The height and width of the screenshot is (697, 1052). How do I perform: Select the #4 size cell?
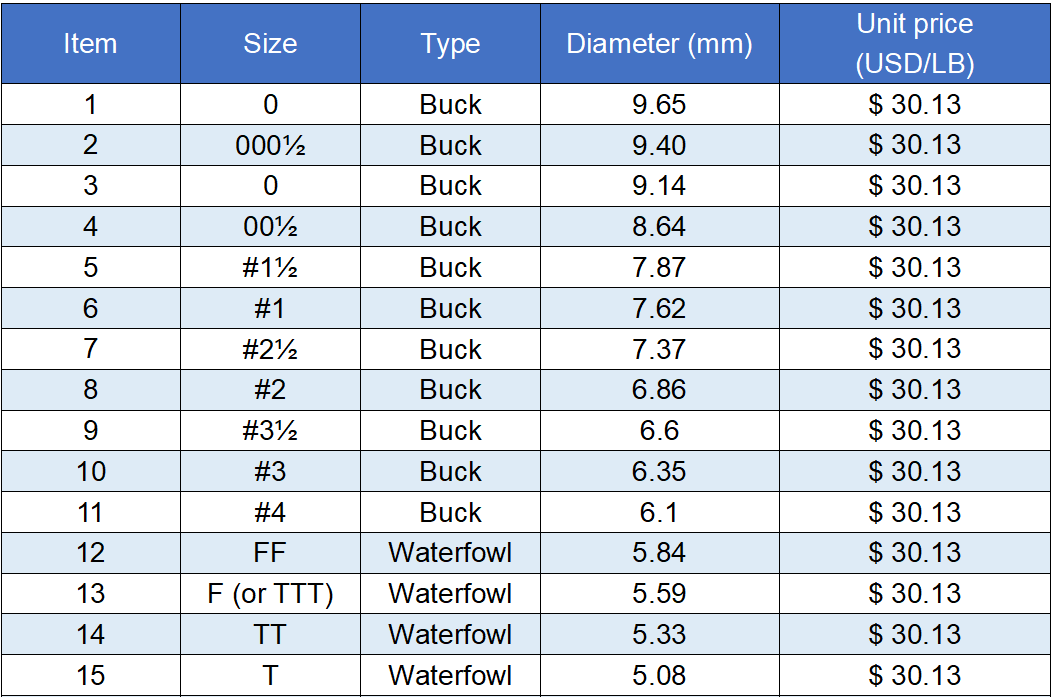[270, 513]
